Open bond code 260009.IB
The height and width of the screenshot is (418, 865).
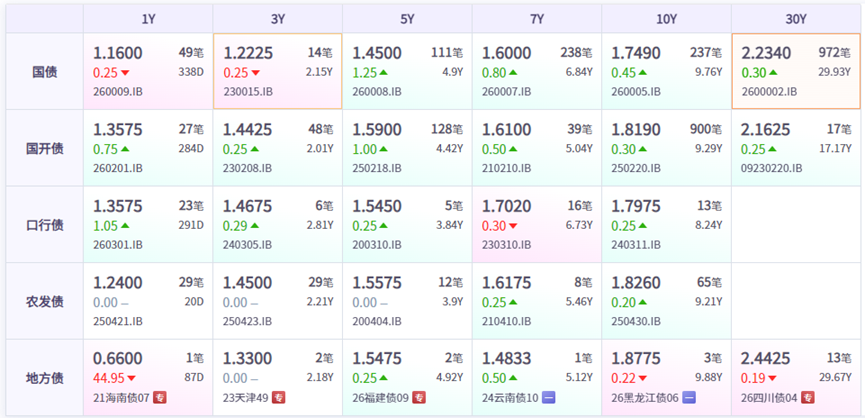tap(118, 92)
